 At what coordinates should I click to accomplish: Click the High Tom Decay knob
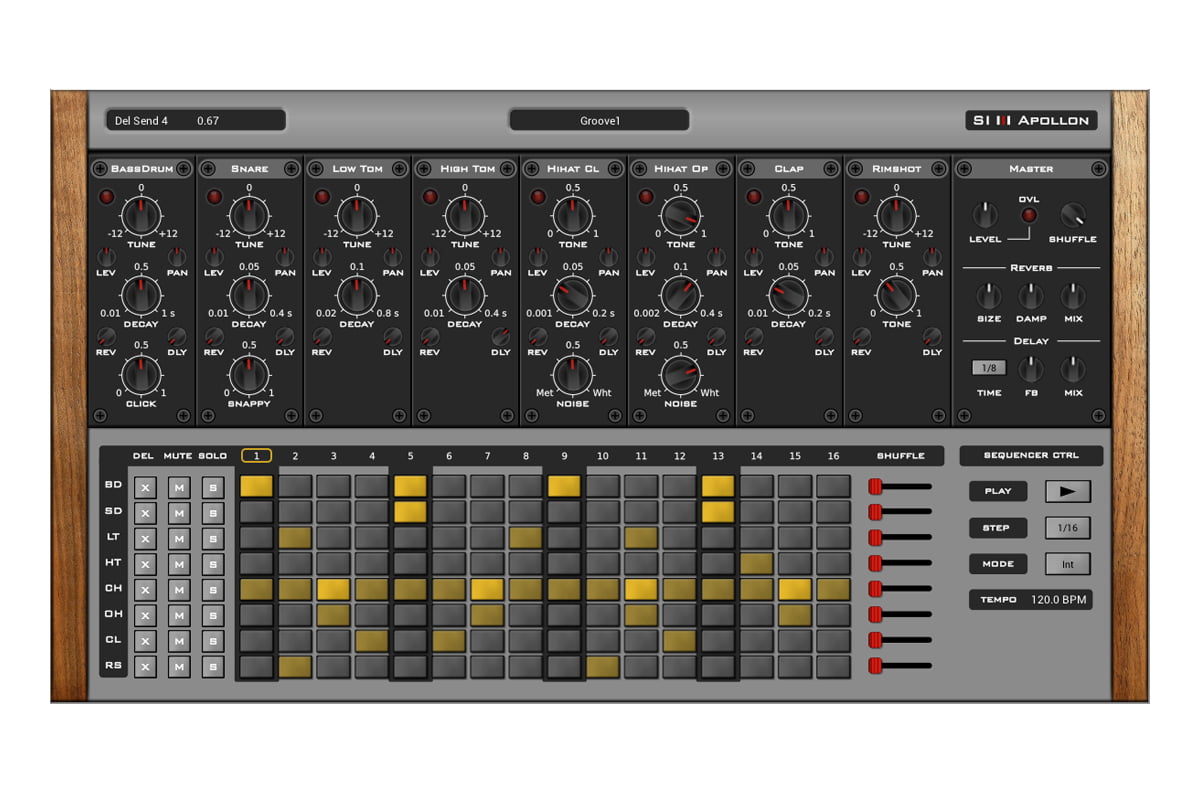pyautogui.click(x=465, y=295)
